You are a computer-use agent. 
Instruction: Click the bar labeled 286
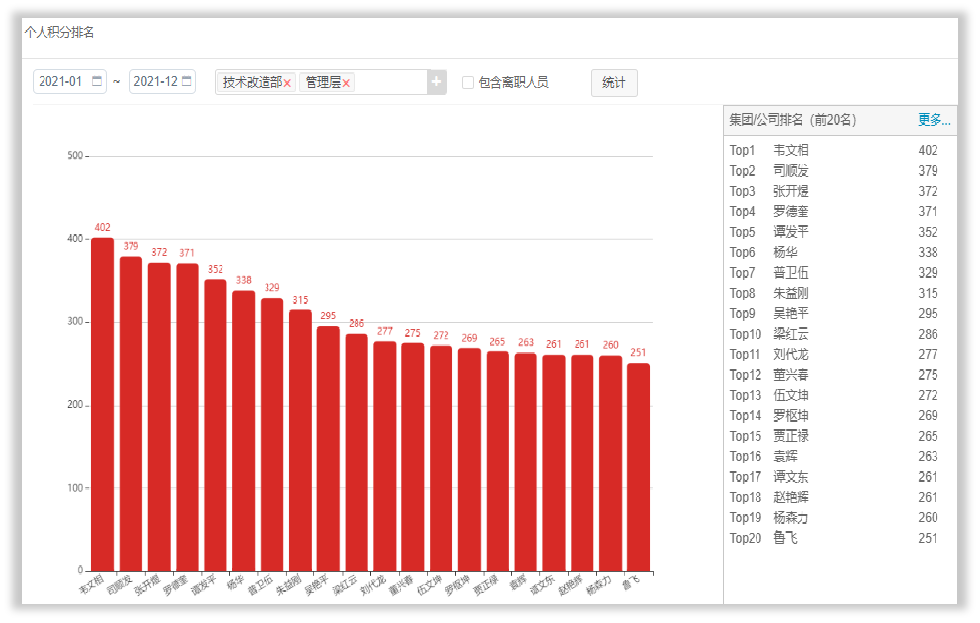click(356, 452)
